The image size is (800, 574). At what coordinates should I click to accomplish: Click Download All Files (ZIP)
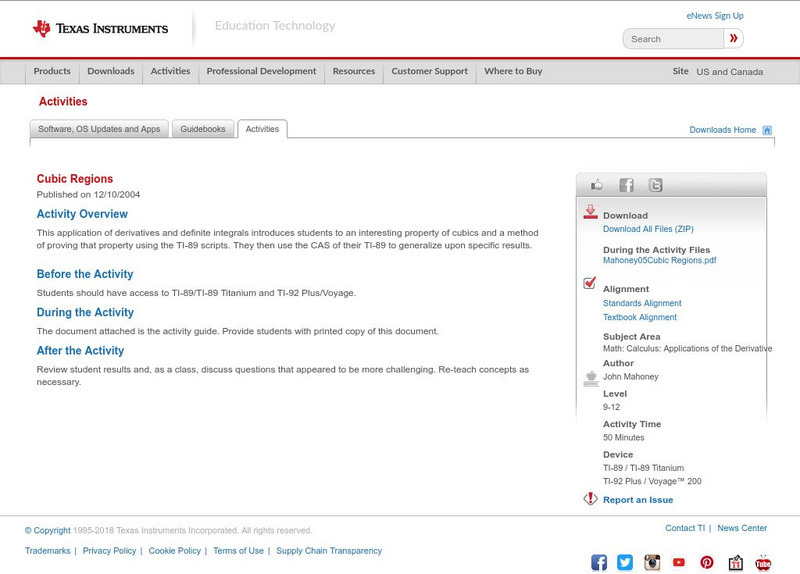(x=648, y=229)
